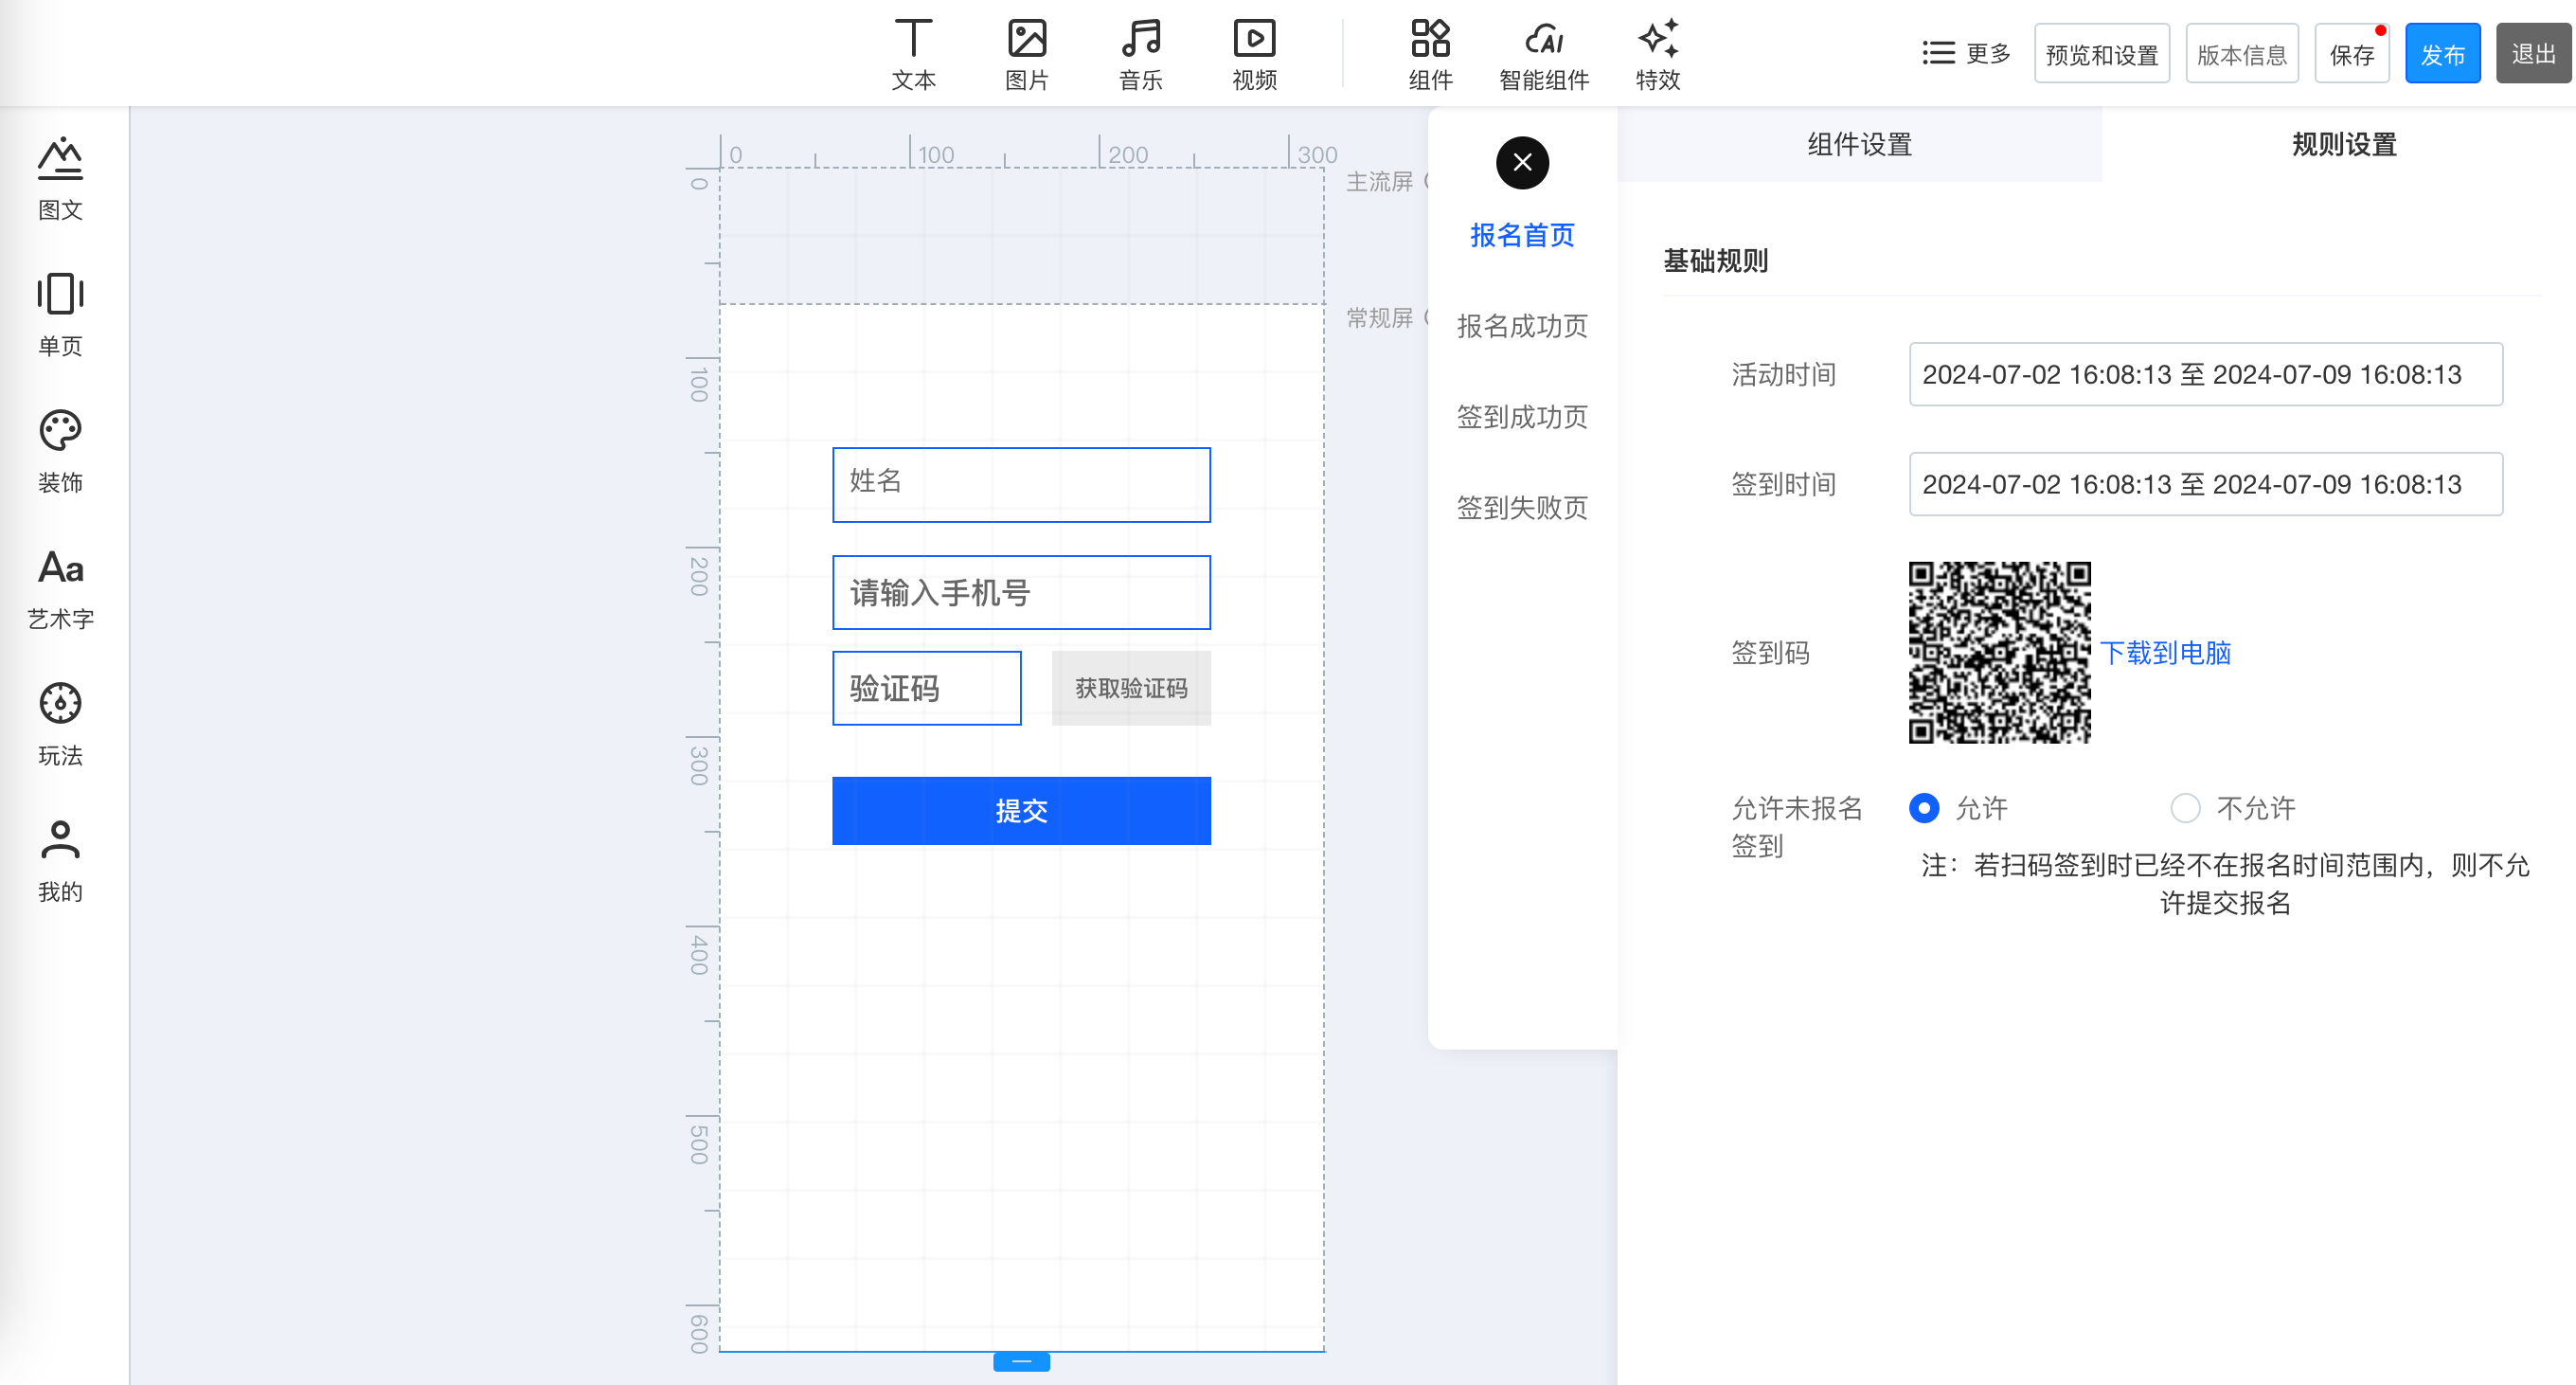Open the 签到时间 date range picker
This screenshot has height=1385, width=2576.
(2205, 485)
